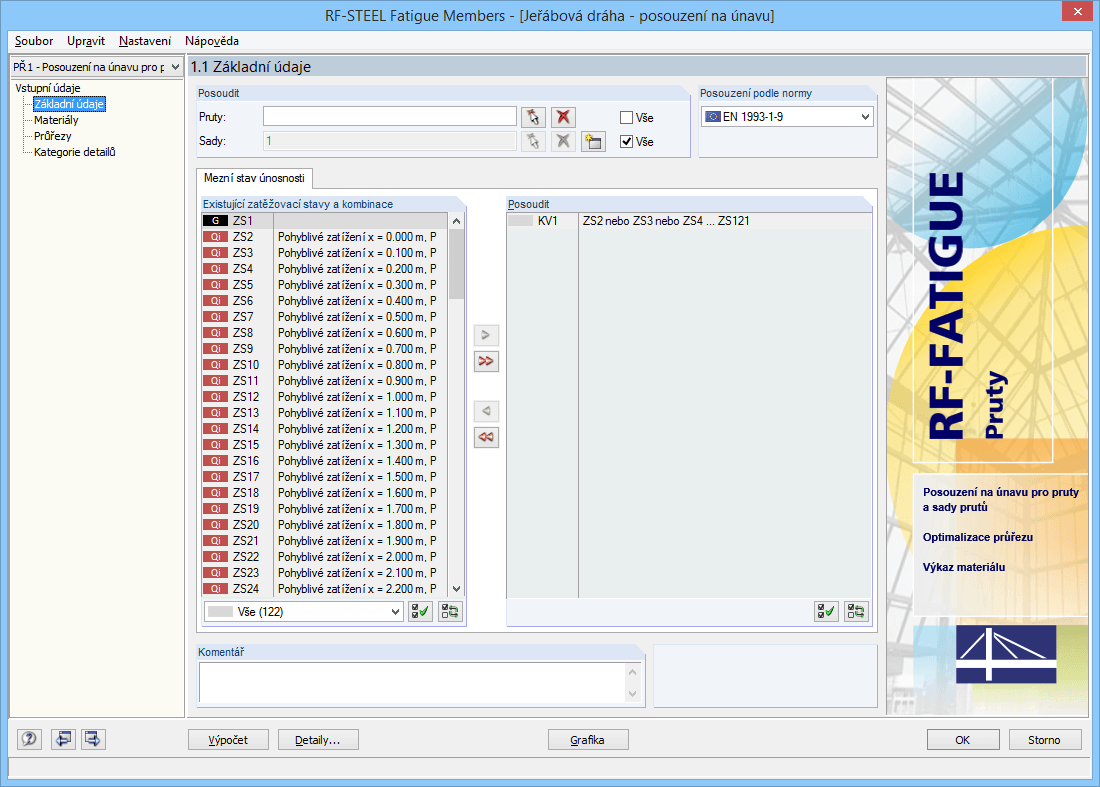
Task: Select all in existing load cases list
Action: click(x=420, y=612)
